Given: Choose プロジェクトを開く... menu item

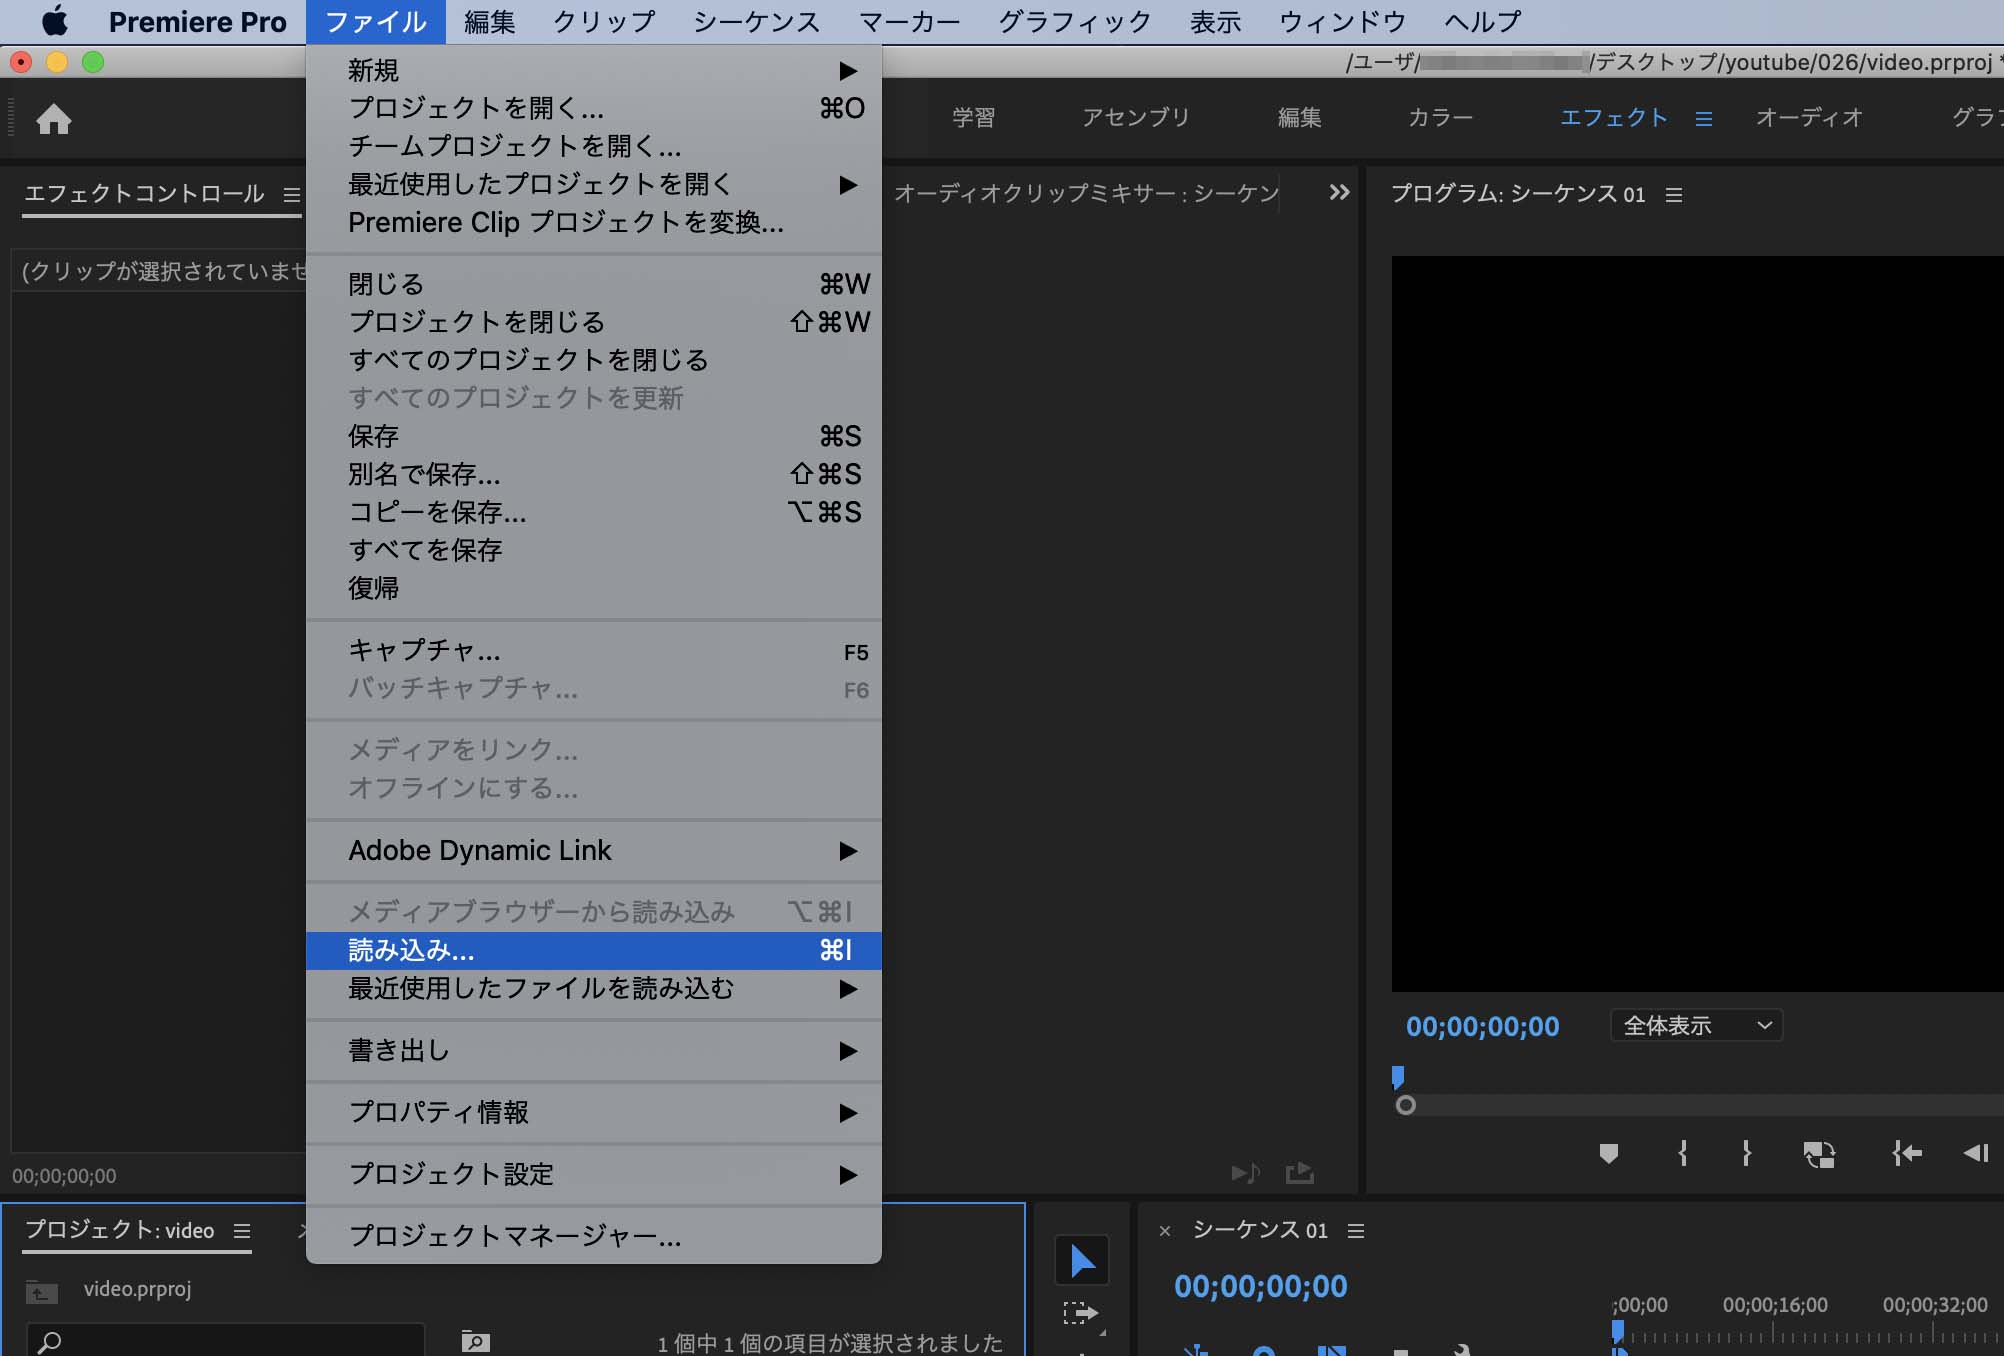Looking at the screenshot, I should 594,108.
